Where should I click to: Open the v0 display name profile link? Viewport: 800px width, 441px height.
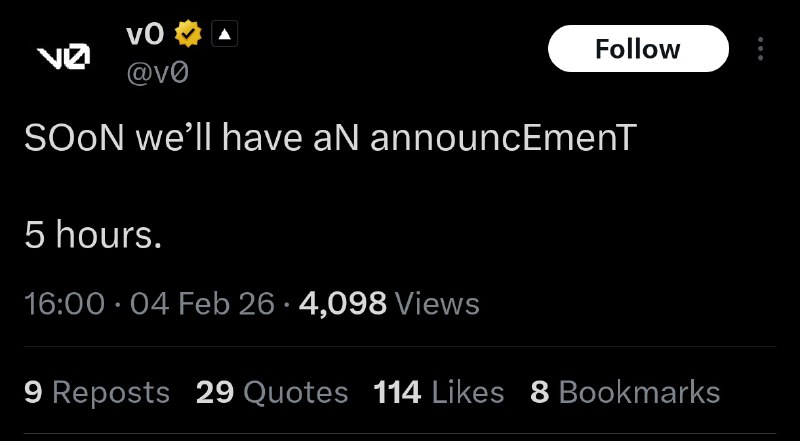click(x=147, y=35)
